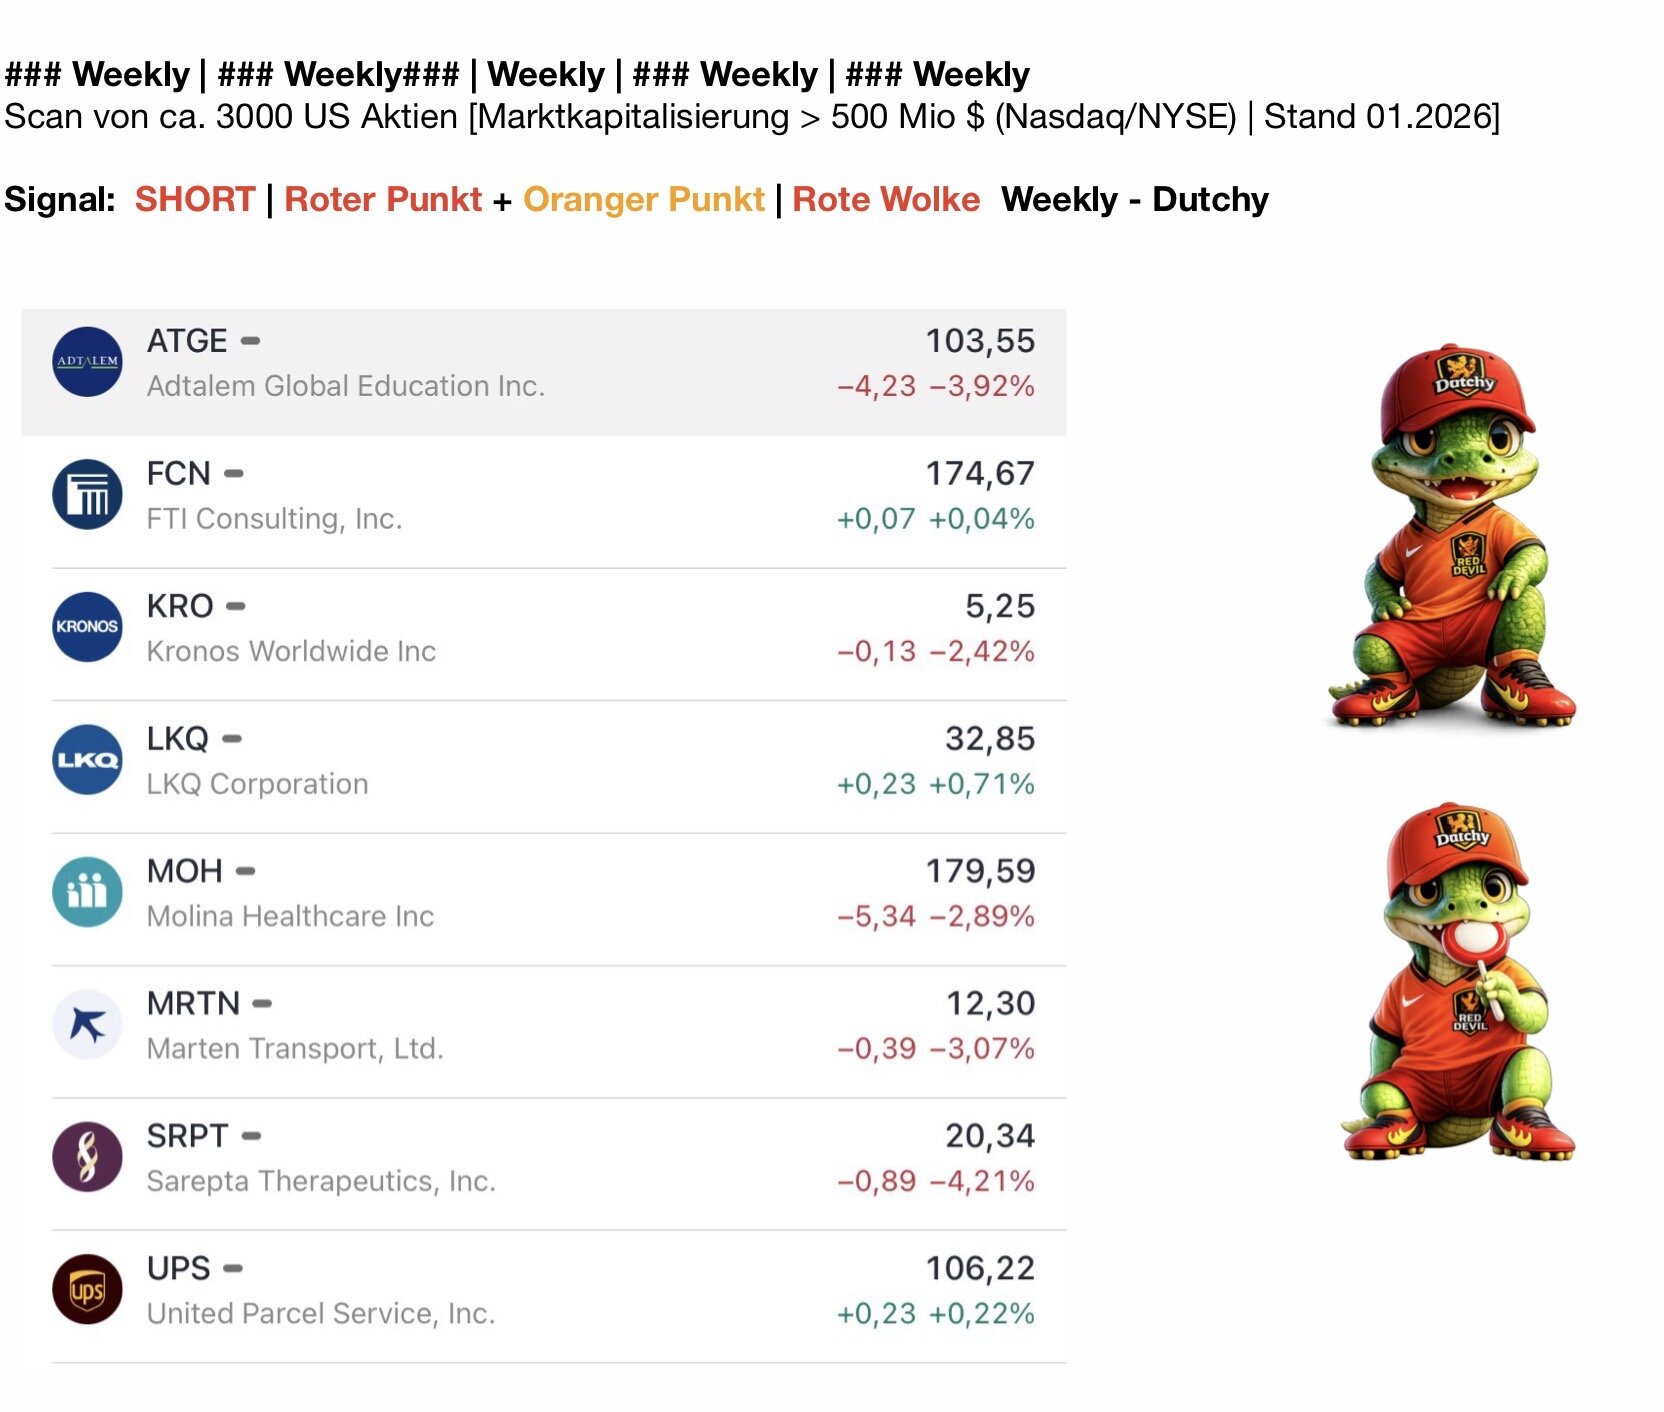
Task: Click the dash marker beside MOH
Action: 245,872
